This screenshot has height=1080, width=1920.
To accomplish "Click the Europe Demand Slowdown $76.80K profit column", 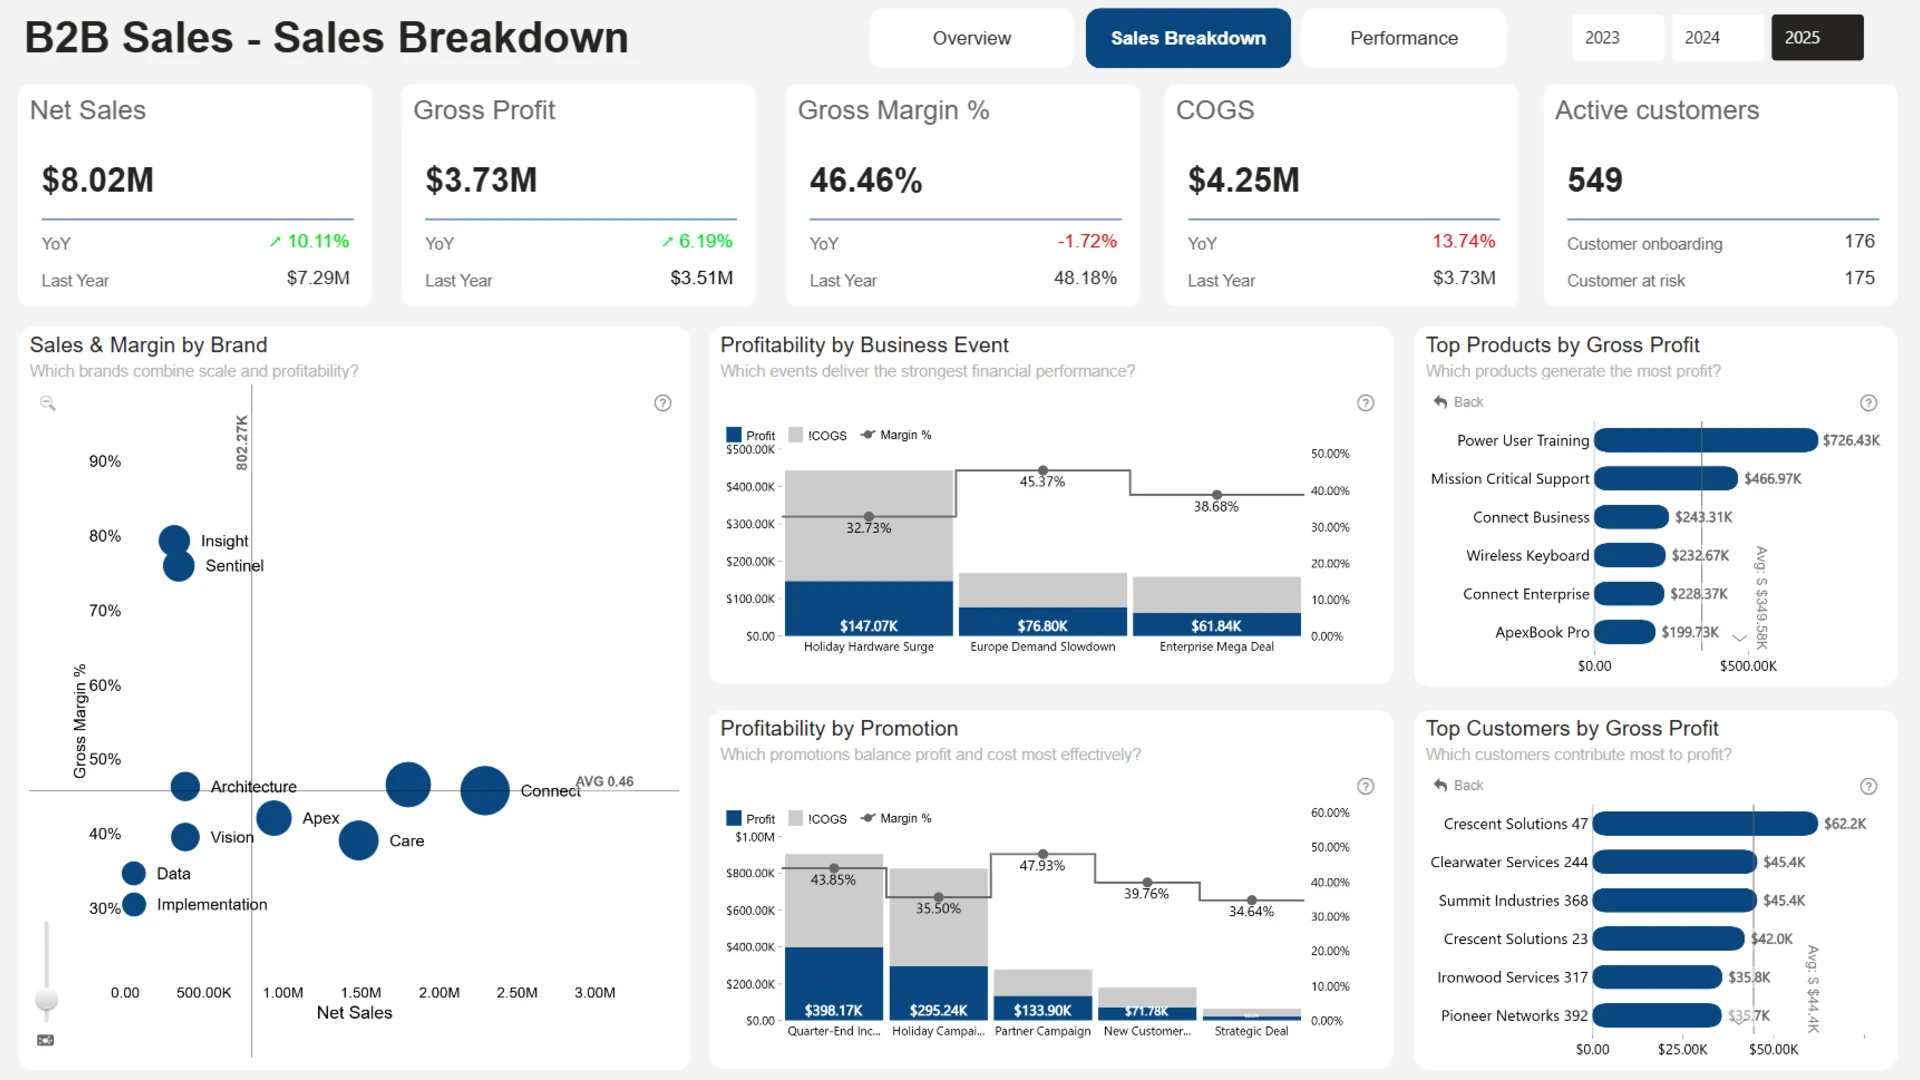I will point(1042,621).
